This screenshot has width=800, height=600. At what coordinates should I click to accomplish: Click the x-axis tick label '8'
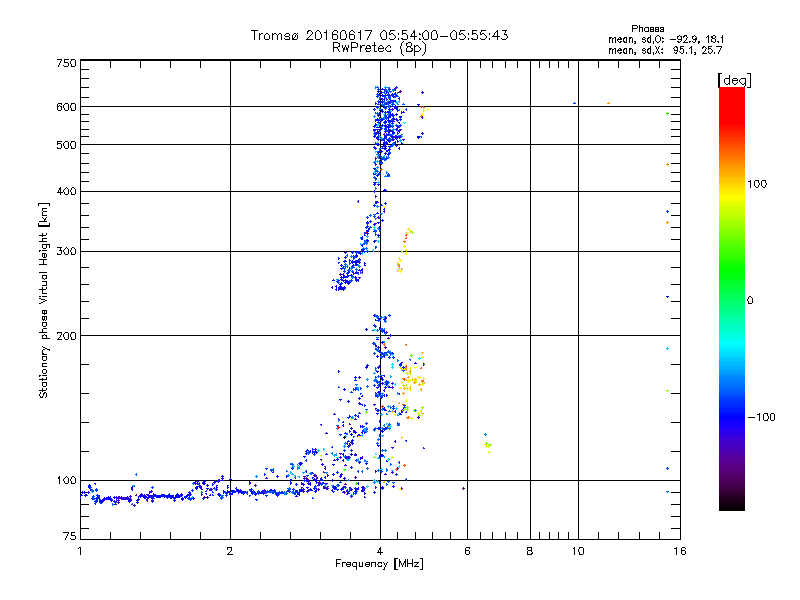pyautogui.click(x=530, y=551)
